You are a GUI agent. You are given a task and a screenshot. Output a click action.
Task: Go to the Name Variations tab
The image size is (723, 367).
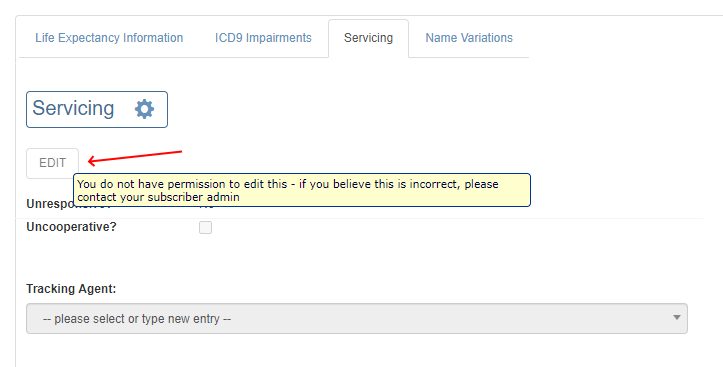pyautogui.click(x=469, y=38)
